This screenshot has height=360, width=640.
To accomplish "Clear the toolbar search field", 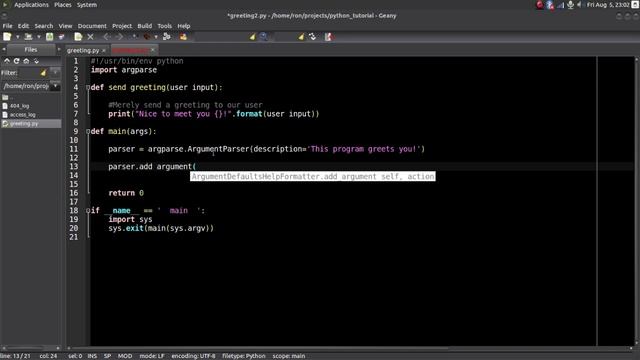I will pos(252,37).
